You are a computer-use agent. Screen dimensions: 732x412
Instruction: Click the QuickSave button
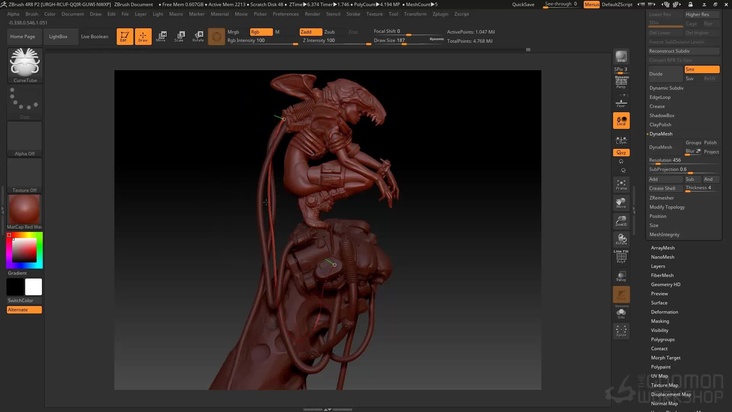523,4
